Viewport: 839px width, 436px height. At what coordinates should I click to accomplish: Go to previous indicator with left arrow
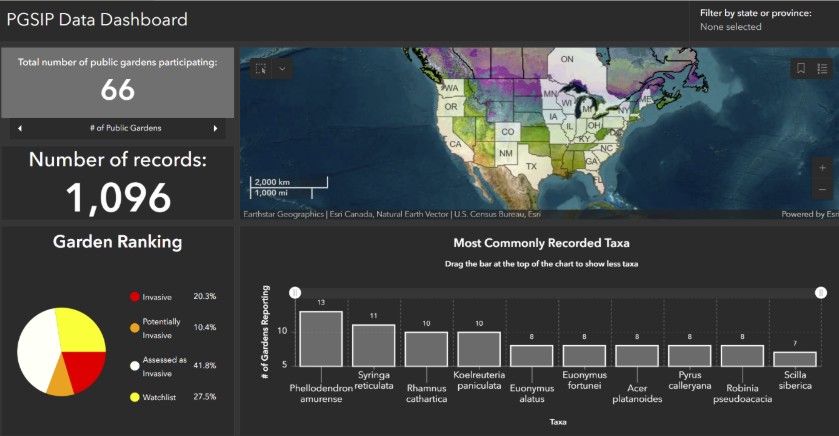point(20,129)
